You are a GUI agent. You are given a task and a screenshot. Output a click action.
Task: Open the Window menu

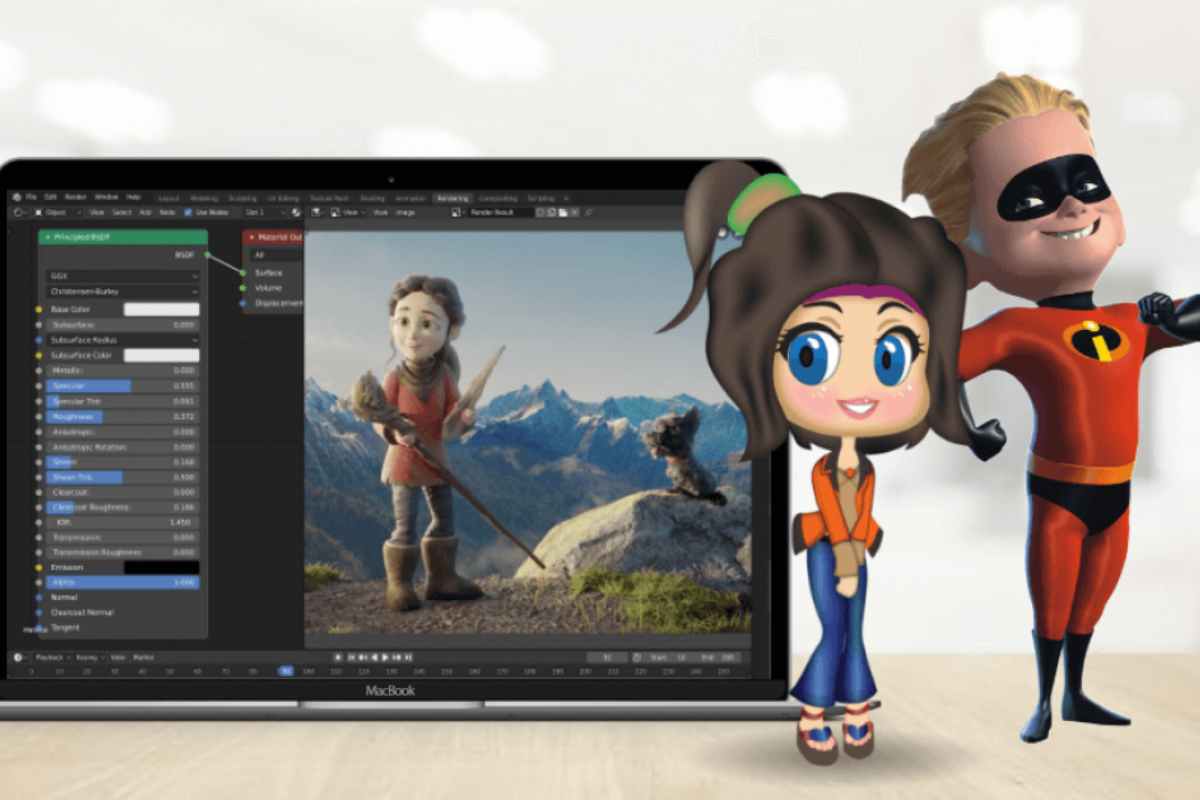pos(106,197)
